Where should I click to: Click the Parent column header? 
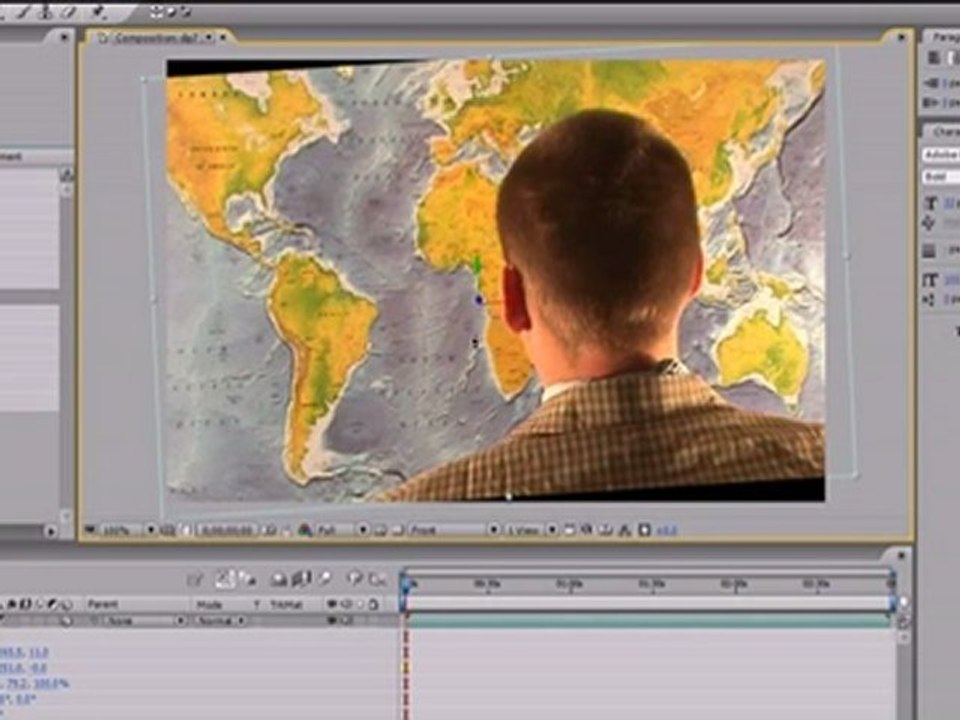(102, 604)
